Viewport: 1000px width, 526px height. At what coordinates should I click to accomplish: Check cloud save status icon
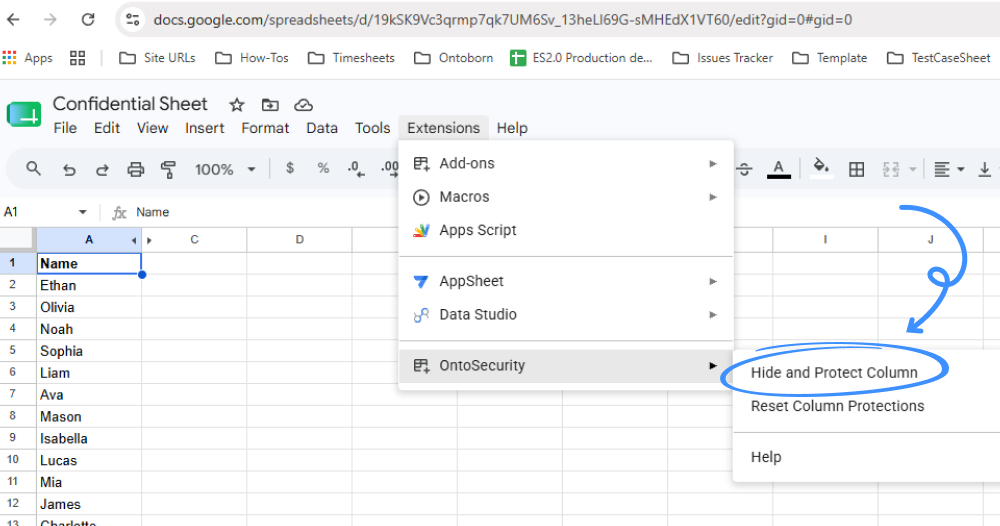303,105
